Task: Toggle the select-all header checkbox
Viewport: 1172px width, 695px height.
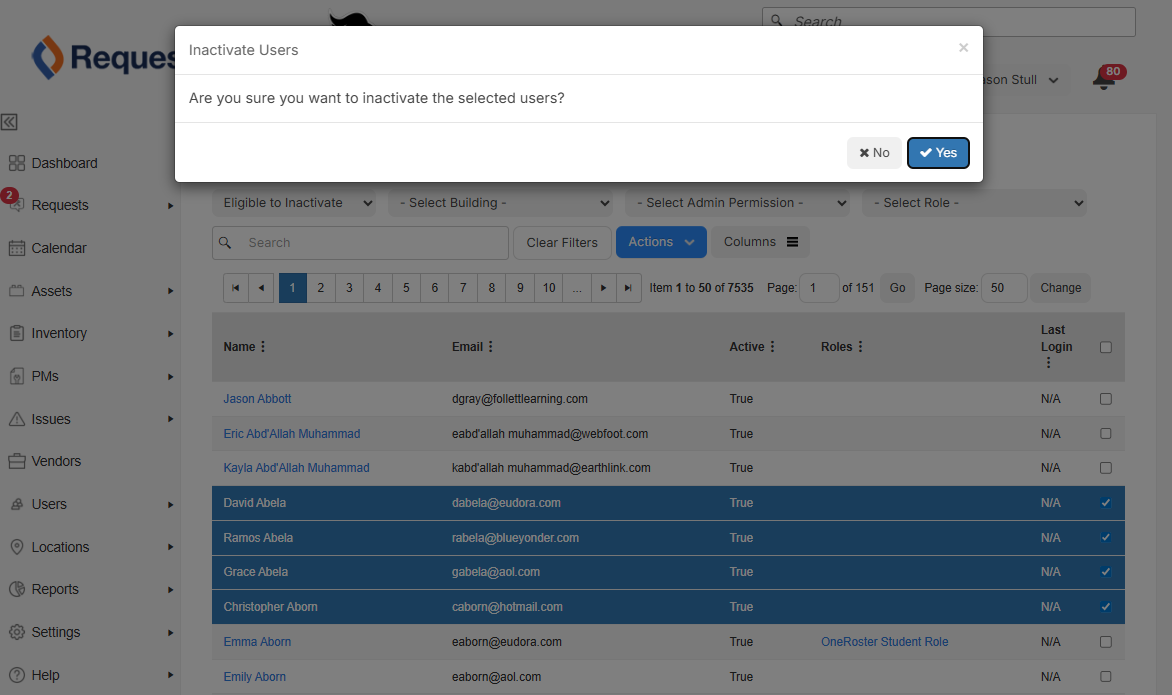Action: coord(1105,347)
